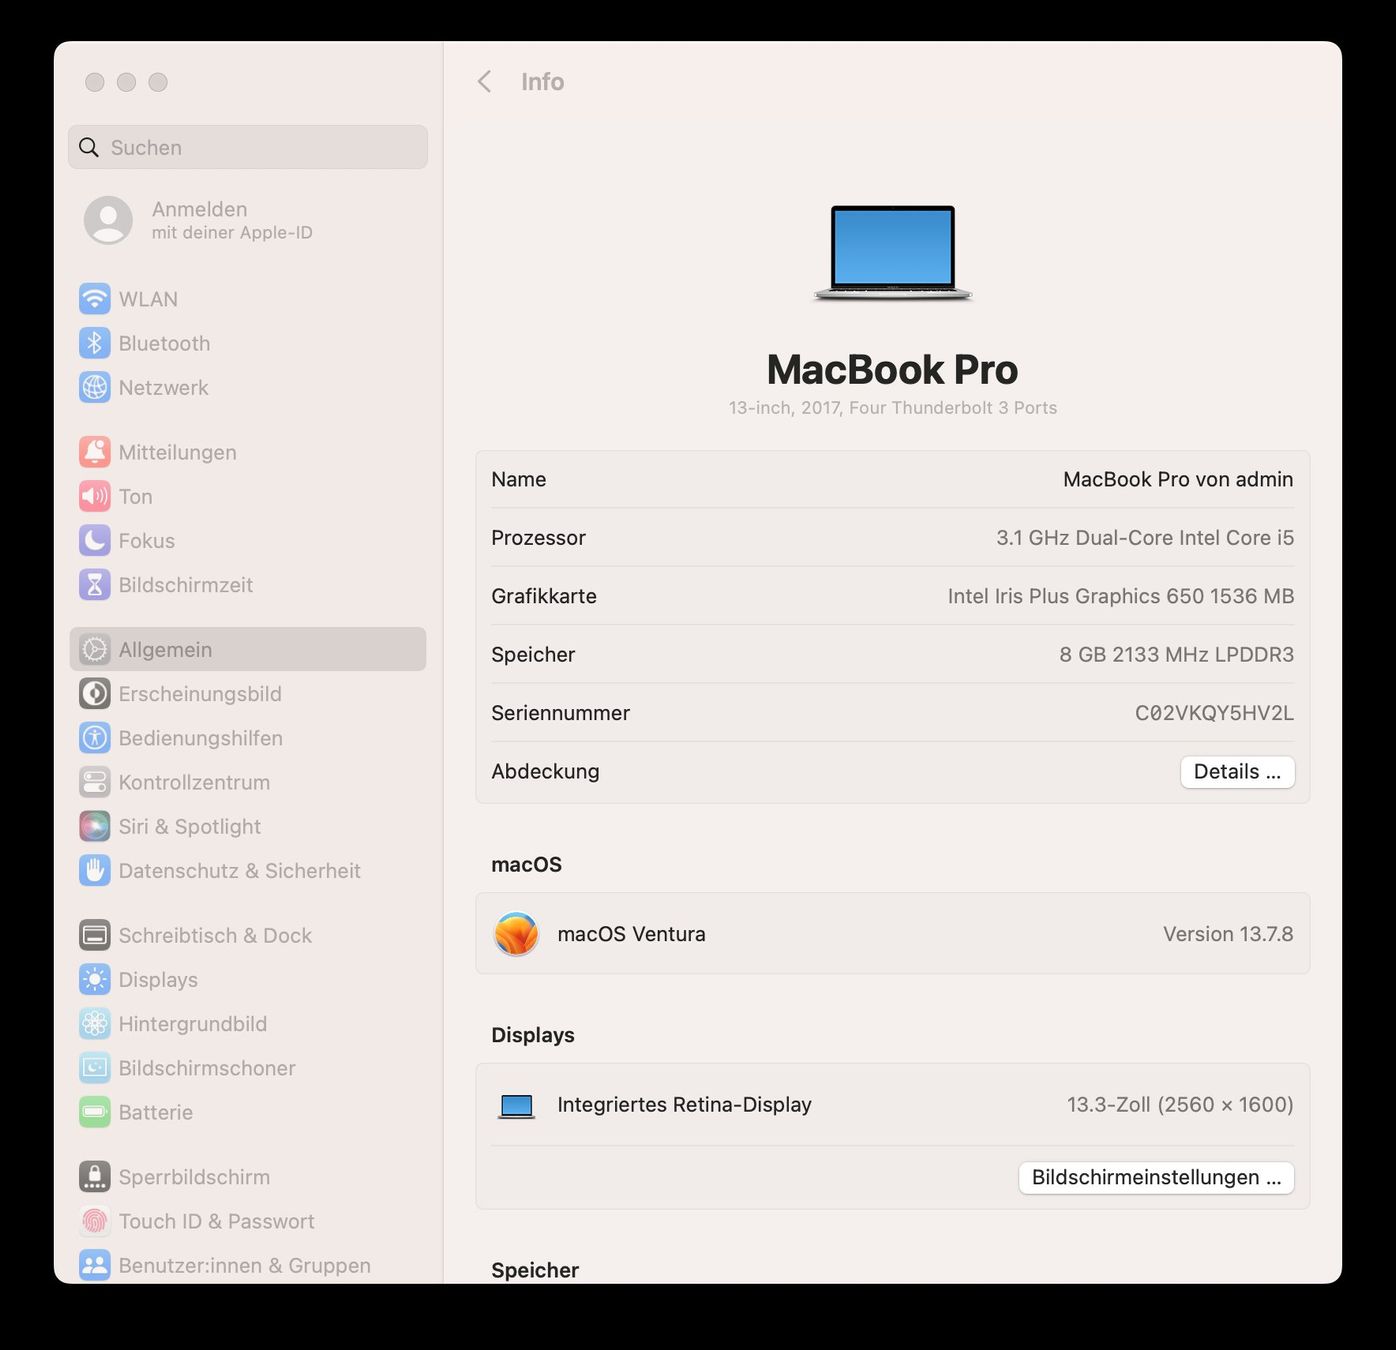Select Sperrbildschirm label in sidebar
Screen dimensions: 1396x1350
pyautogui.click(x=195, y=1177)
